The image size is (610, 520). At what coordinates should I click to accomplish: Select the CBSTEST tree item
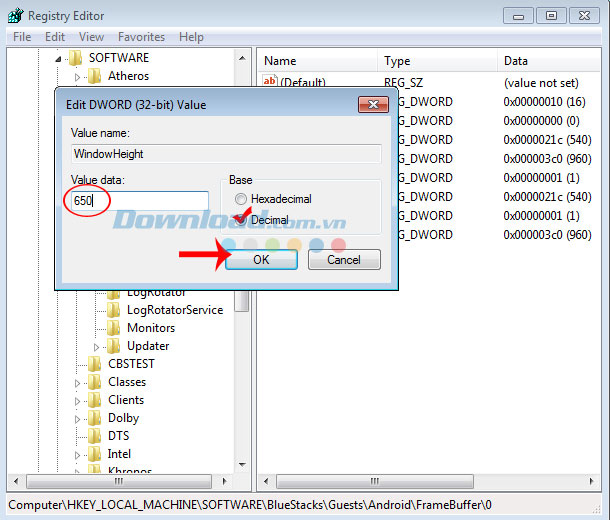tap(131, 364)
